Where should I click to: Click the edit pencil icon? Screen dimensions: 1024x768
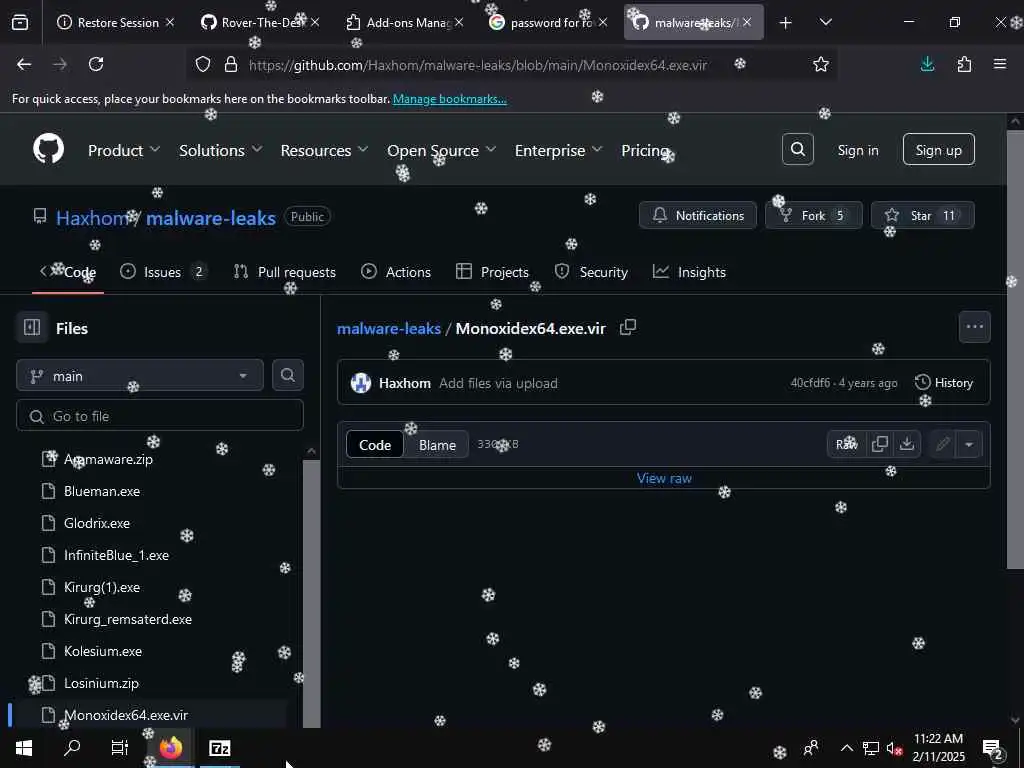942,444
